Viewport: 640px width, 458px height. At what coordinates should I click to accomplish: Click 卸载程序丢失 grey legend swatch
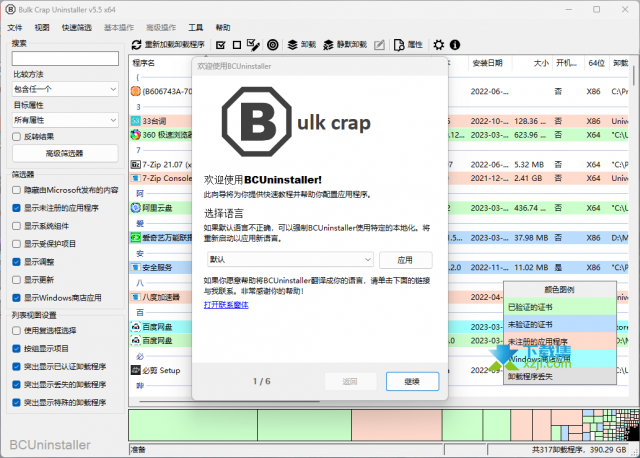tap(559, 376)
